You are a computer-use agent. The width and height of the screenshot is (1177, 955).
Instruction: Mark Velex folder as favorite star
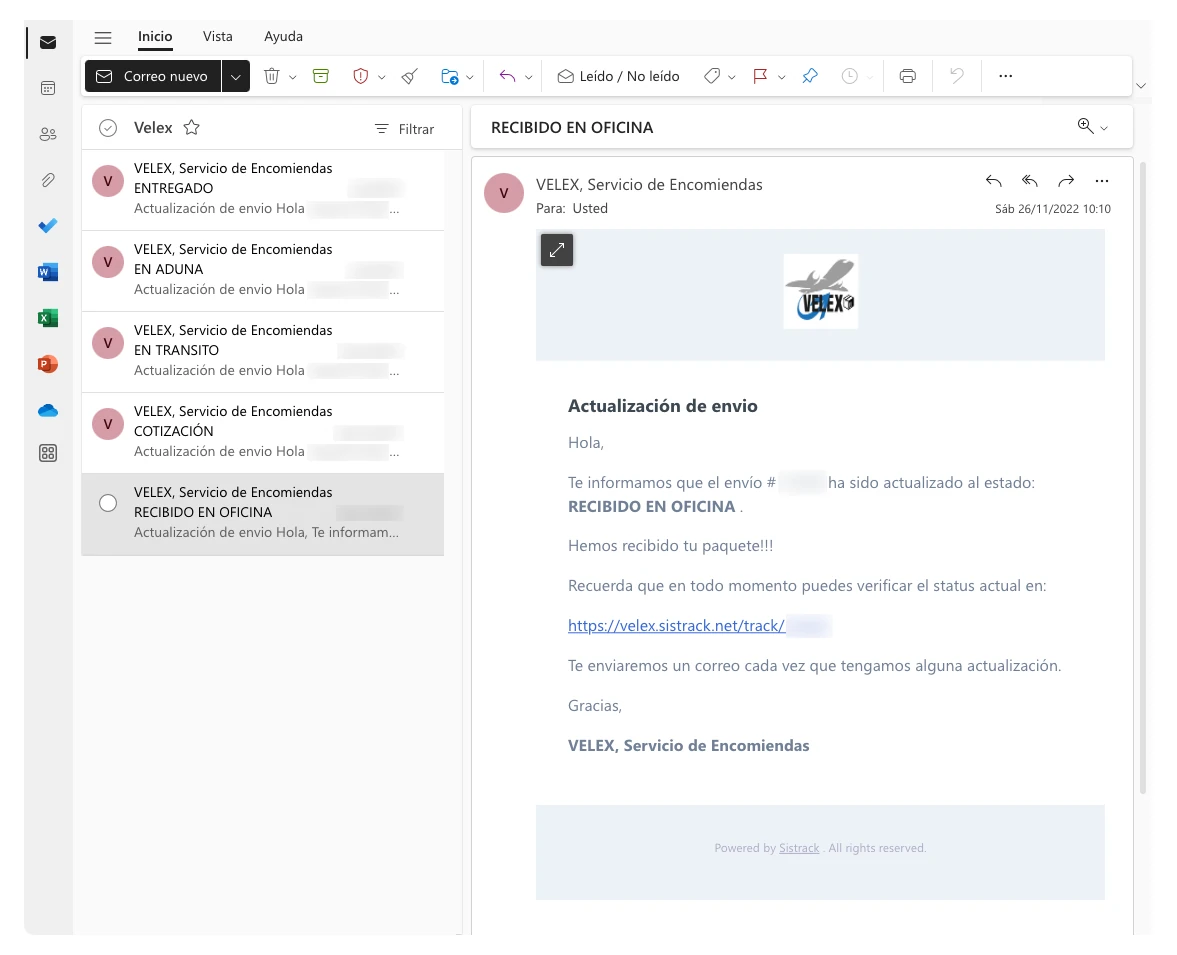point(192,128)
